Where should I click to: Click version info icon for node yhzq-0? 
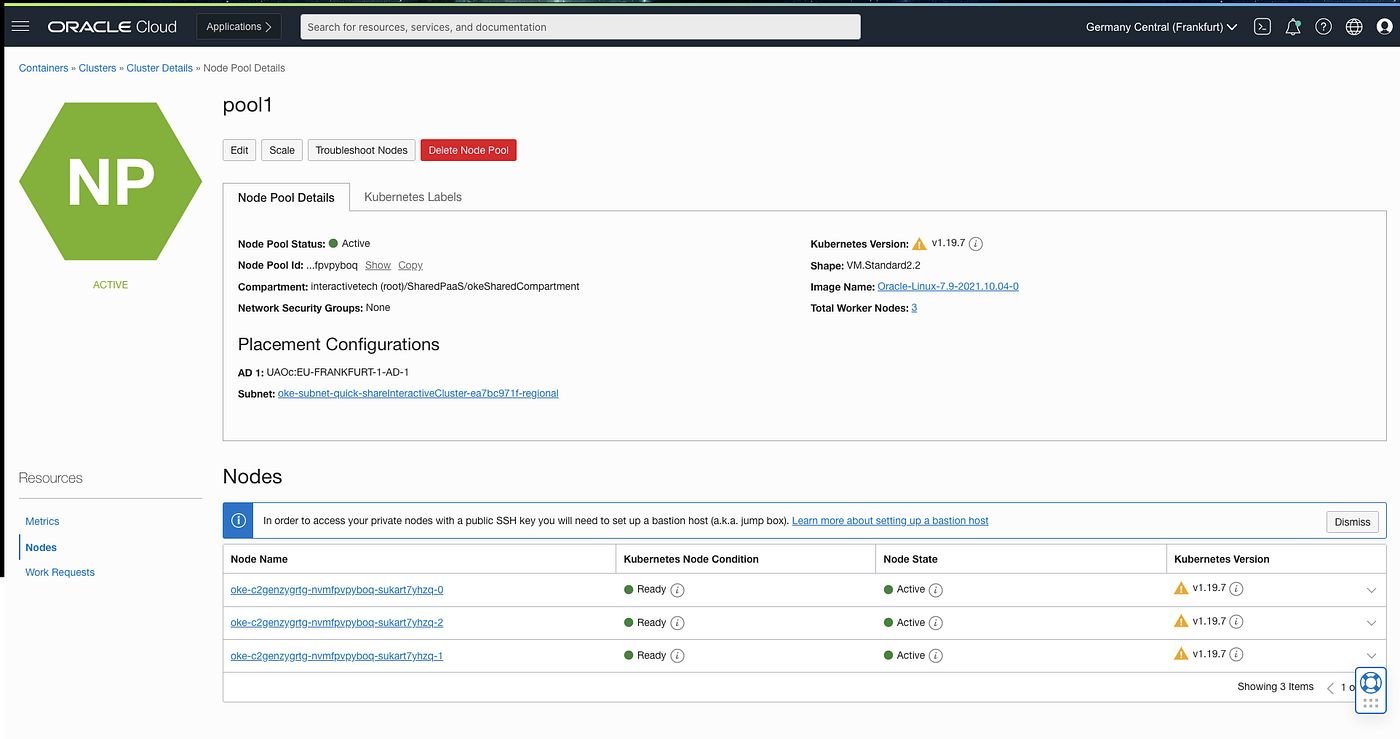pos(1237,589)
